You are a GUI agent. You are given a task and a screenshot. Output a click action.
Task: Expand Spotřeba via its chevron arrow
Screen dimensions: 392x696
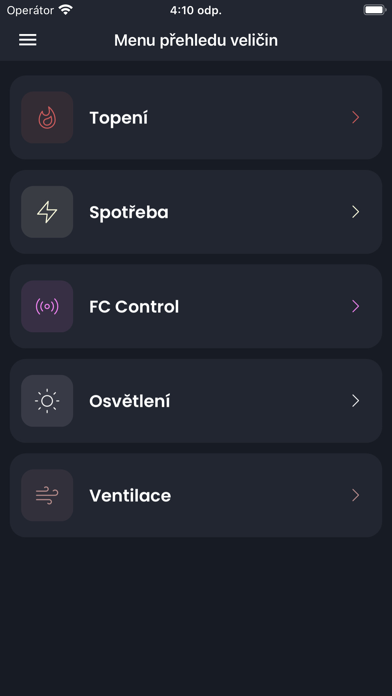click(356, 212)
